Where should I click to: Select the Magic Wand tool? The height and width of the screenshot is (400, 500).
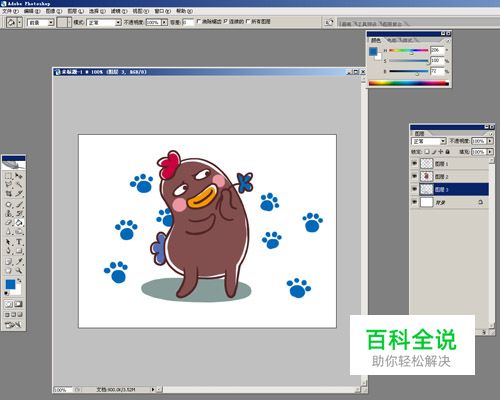tap(19, 184)
